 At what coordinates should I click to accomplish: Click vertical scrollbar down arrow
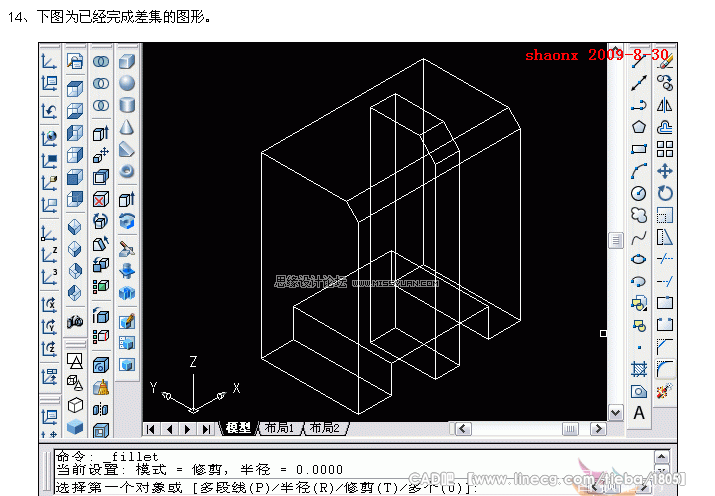(616, 413)
